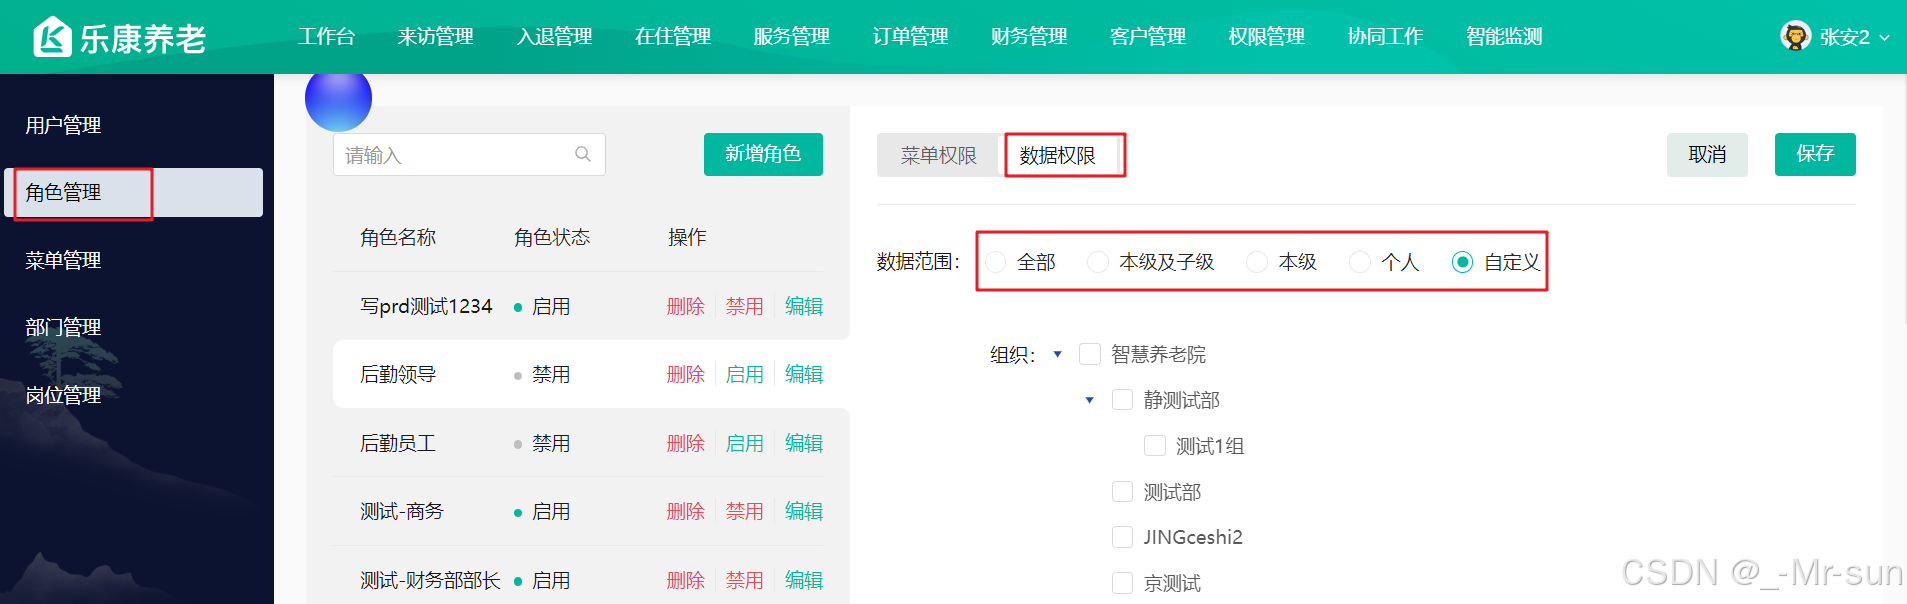Open the 订单管理 top menu

coord(911,37)
